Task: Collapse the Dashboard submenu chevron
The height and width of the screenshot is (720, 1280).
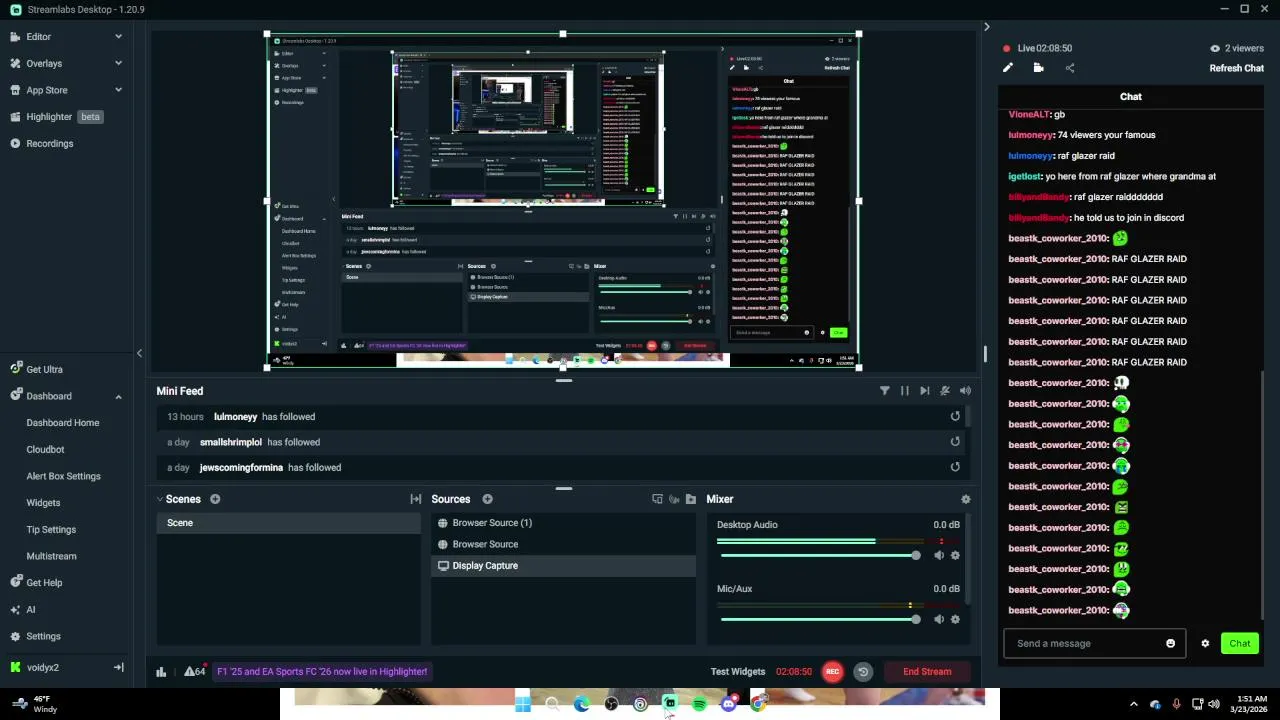Action: tap(118, 397)
